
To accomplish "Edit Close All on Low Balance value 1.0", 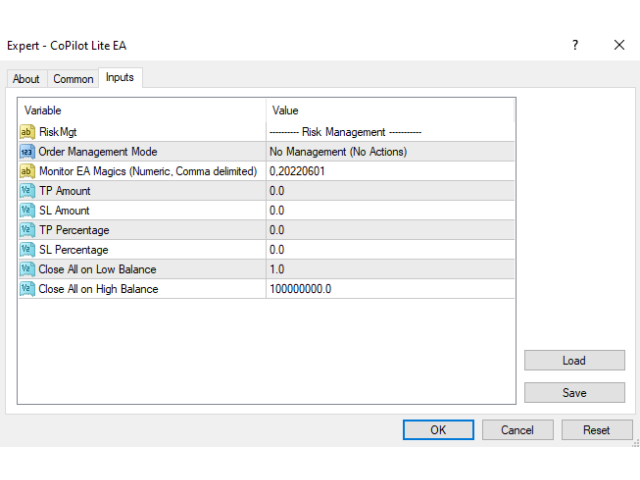I will click(x=391, y=269).
